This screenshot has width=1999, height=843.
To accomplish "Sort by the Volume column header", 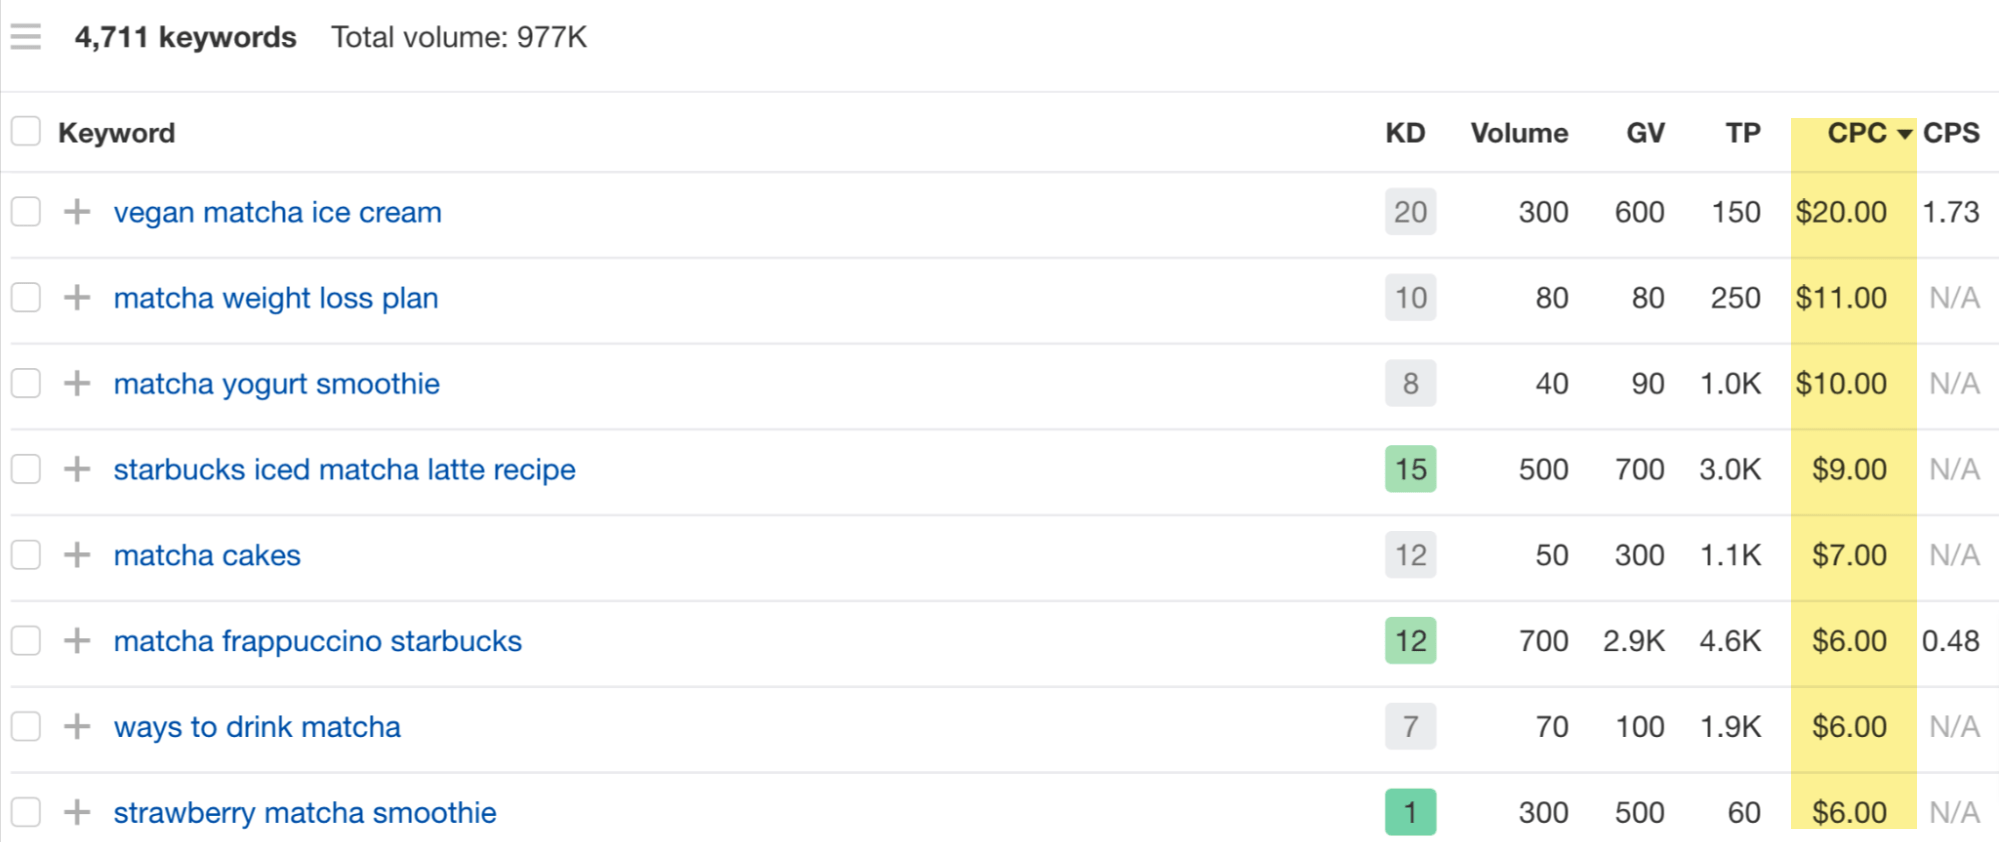I will tap(1518, 133).
